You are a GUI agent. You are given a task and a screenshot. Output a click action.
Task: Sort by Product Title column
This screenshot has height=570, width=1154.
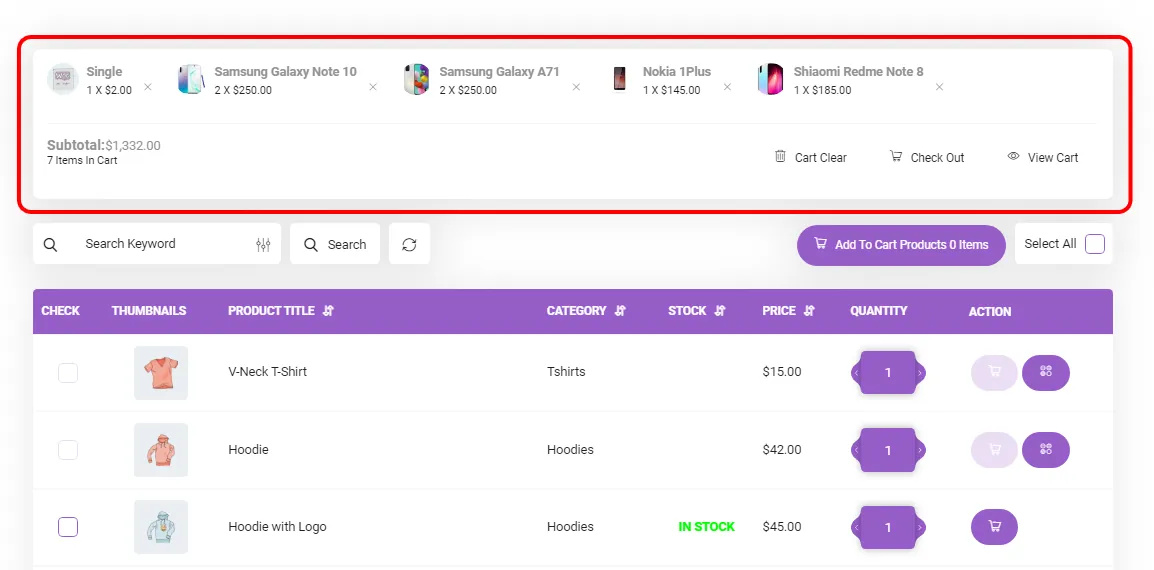pyautogui.click(x=328, y=311)
